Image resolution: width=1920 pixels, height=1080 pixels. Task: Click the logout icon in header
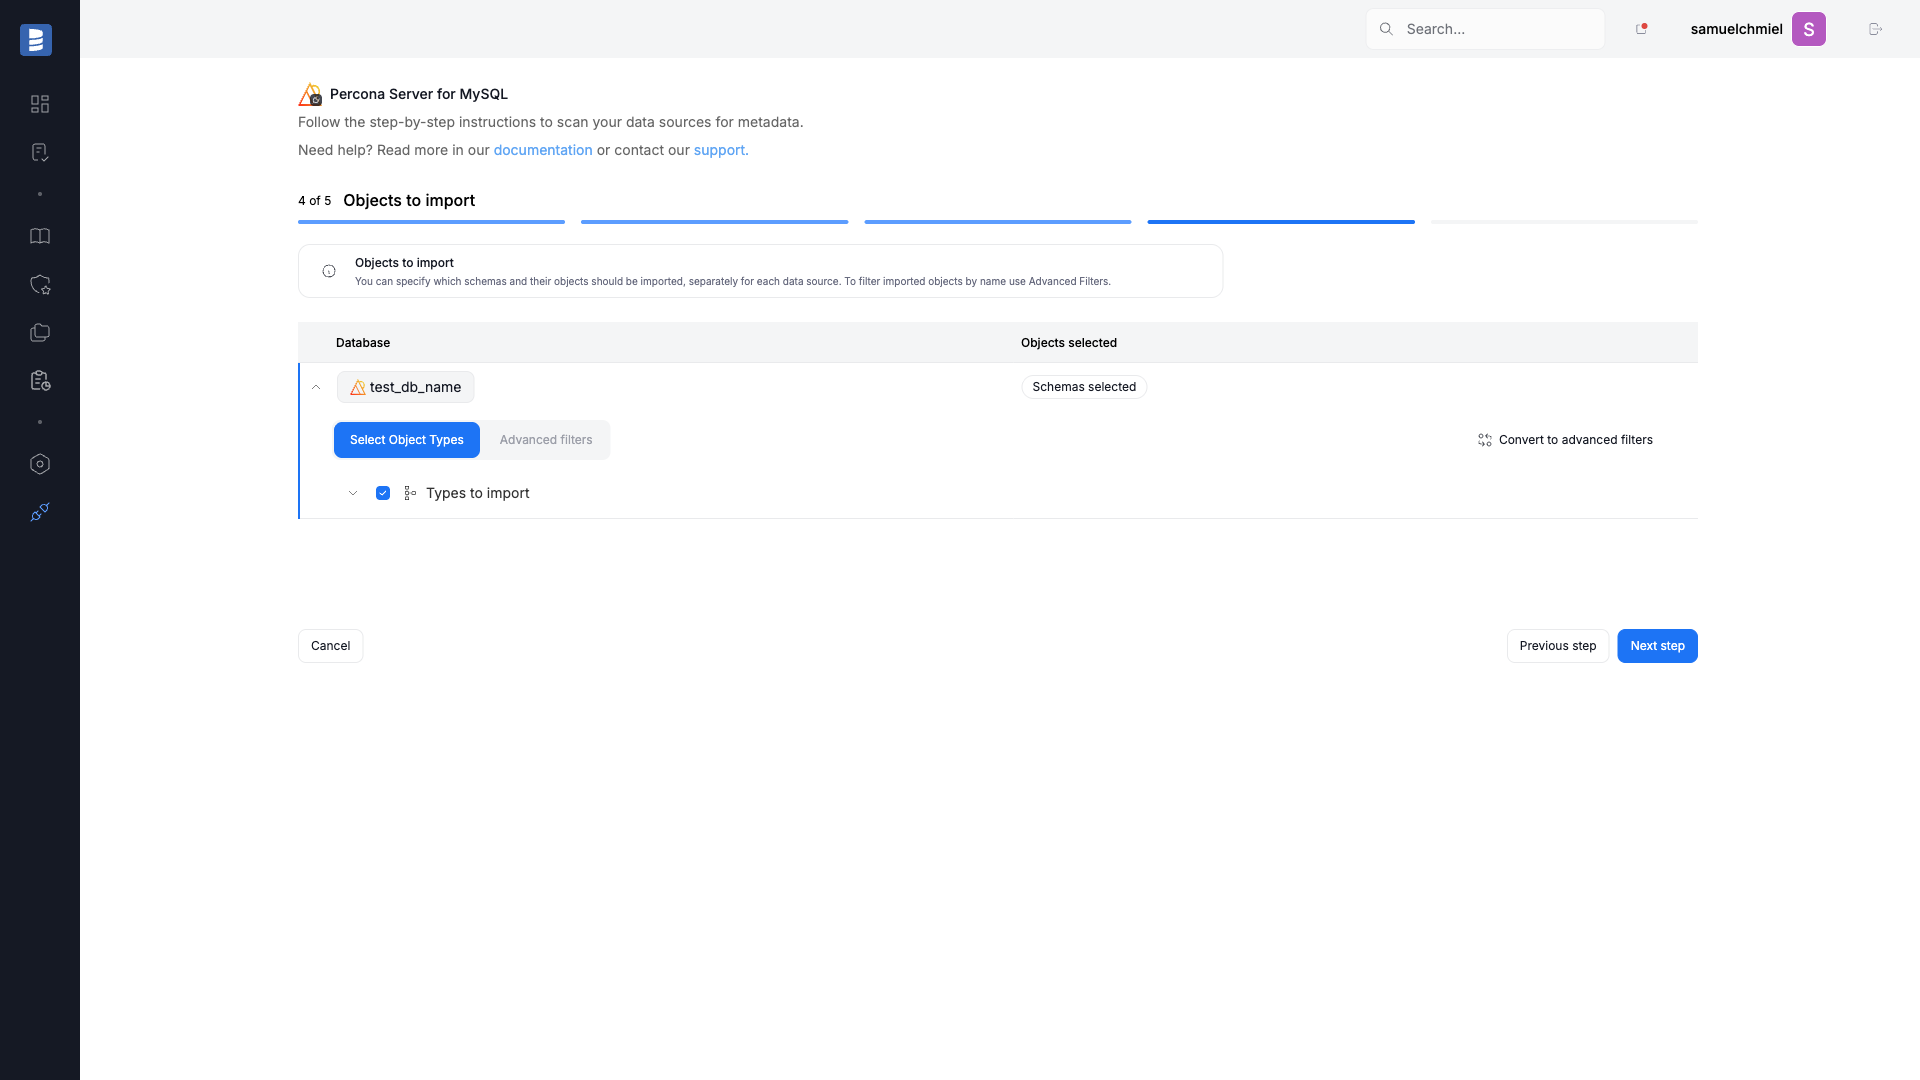point(1875,29)
